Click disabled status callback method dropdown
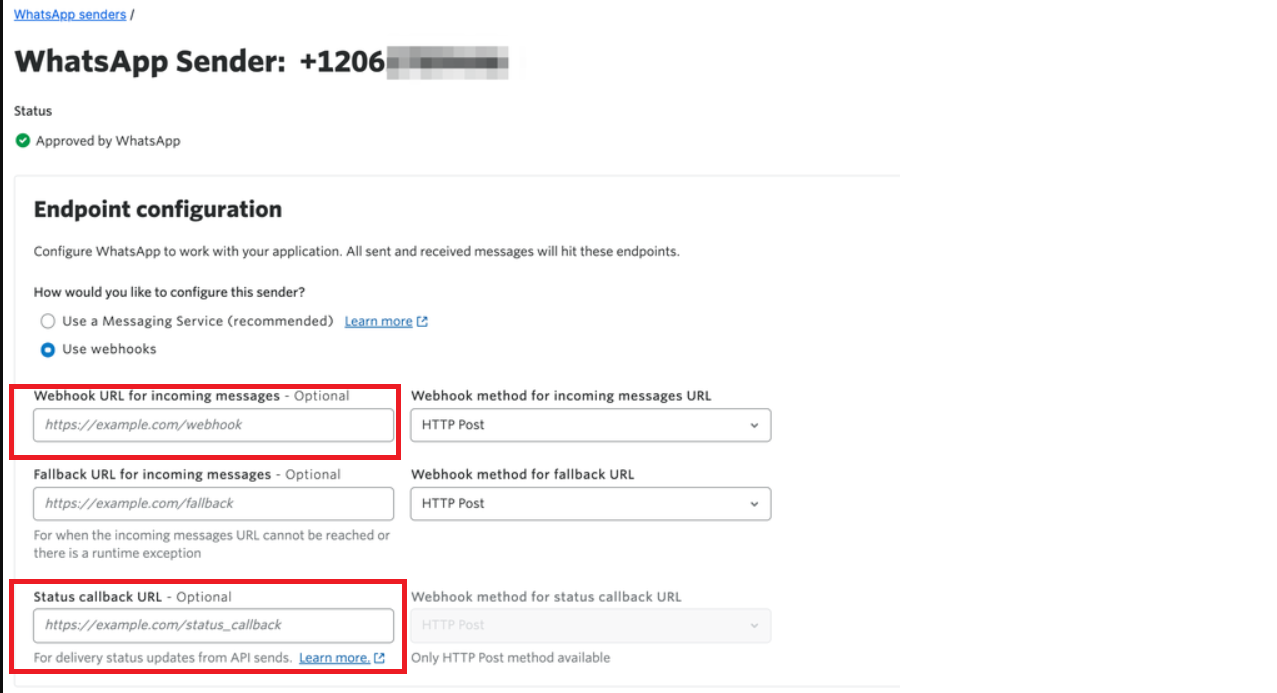 (x=590, y=626)
